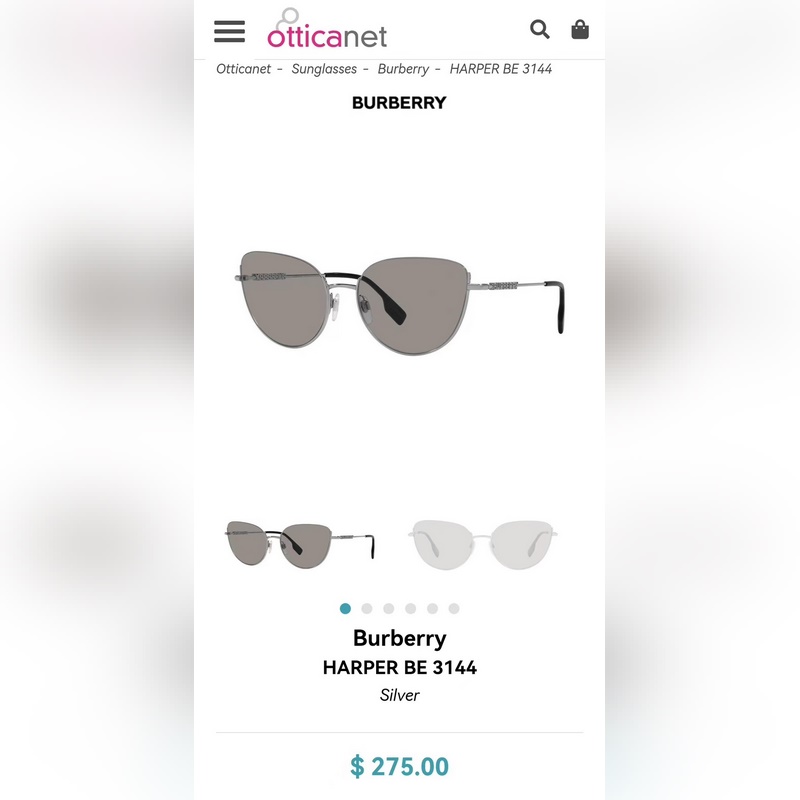800x800 pixels.
Task: Click the HARPER BE 3144 product title
Action: pos(399,667)
